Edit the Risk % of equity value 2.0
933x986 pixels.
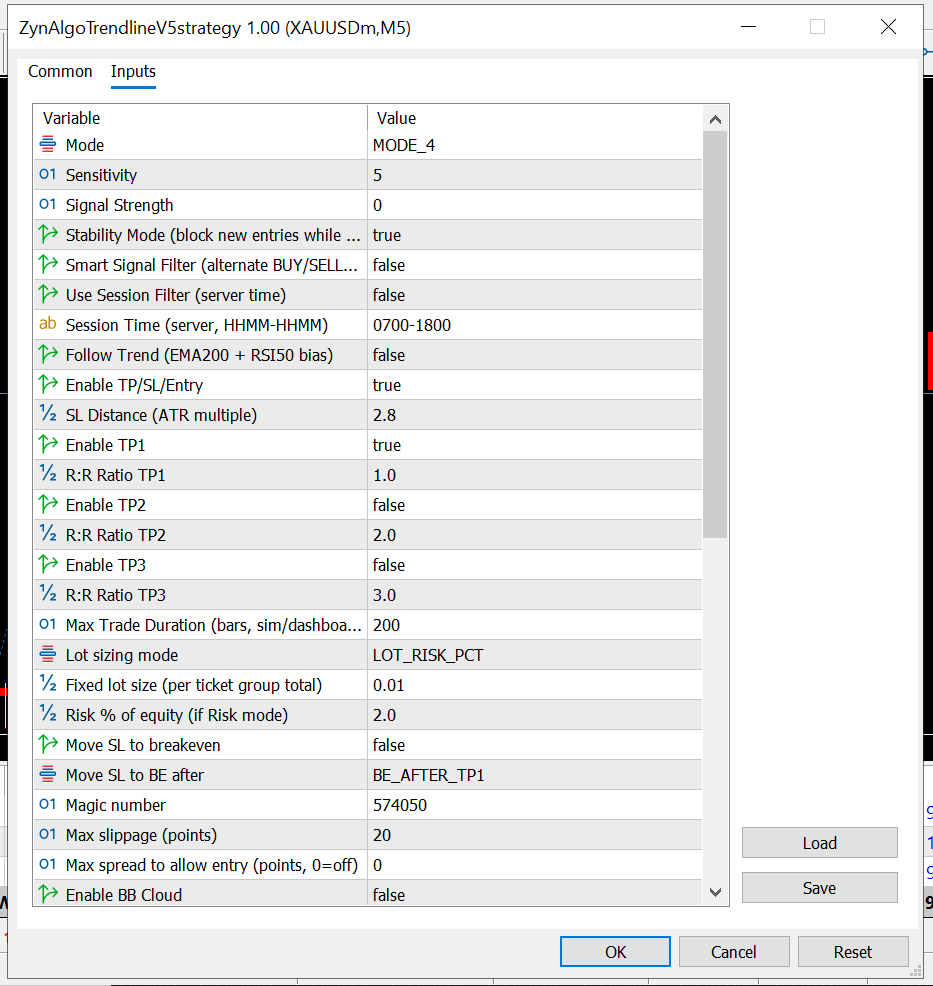(x=534, y=715)
